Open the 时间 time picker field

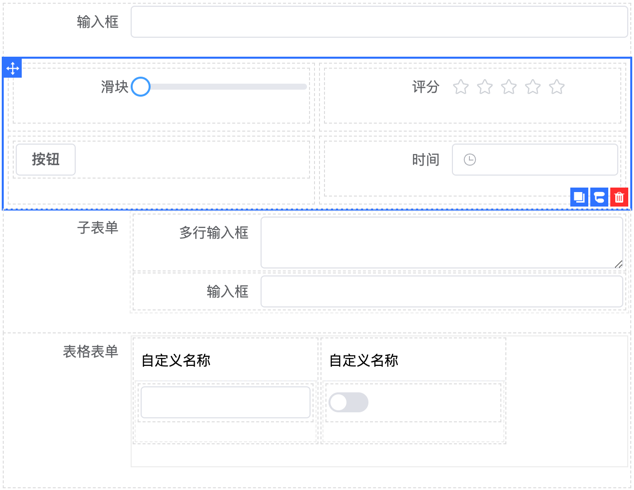click(x=535, y=160)
